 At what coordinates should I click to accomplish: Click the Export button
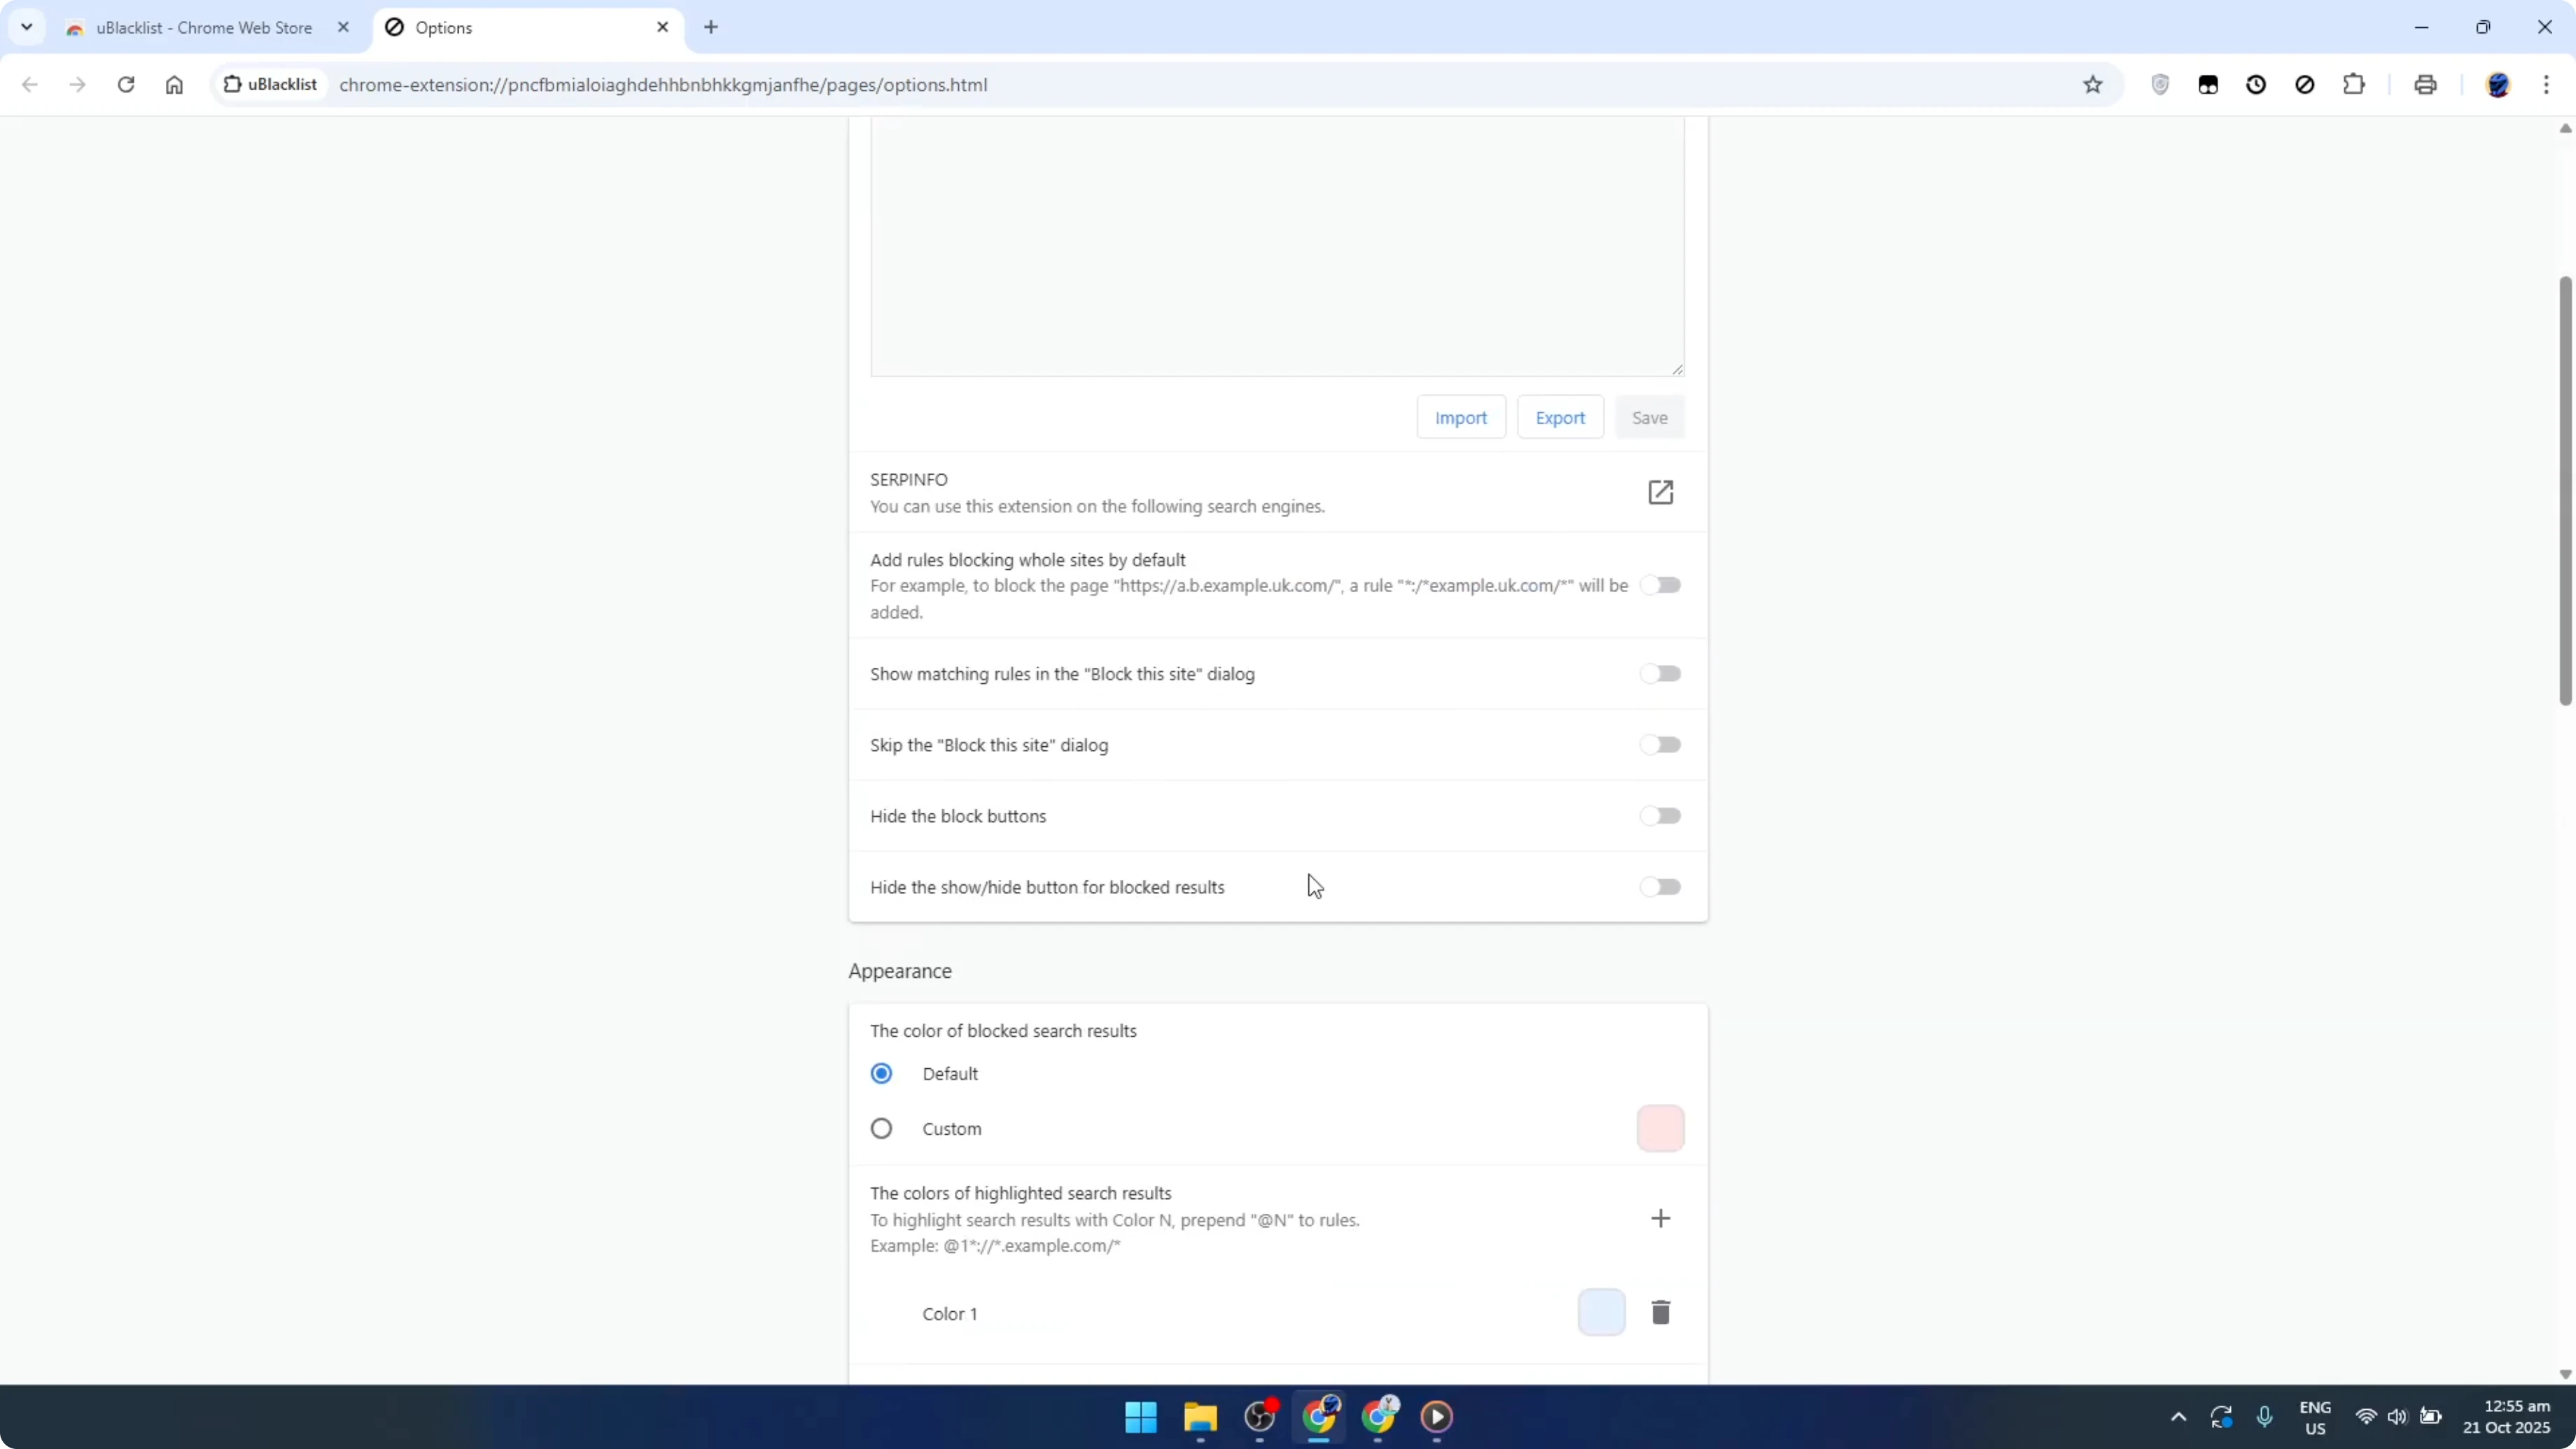point(1560,417)
